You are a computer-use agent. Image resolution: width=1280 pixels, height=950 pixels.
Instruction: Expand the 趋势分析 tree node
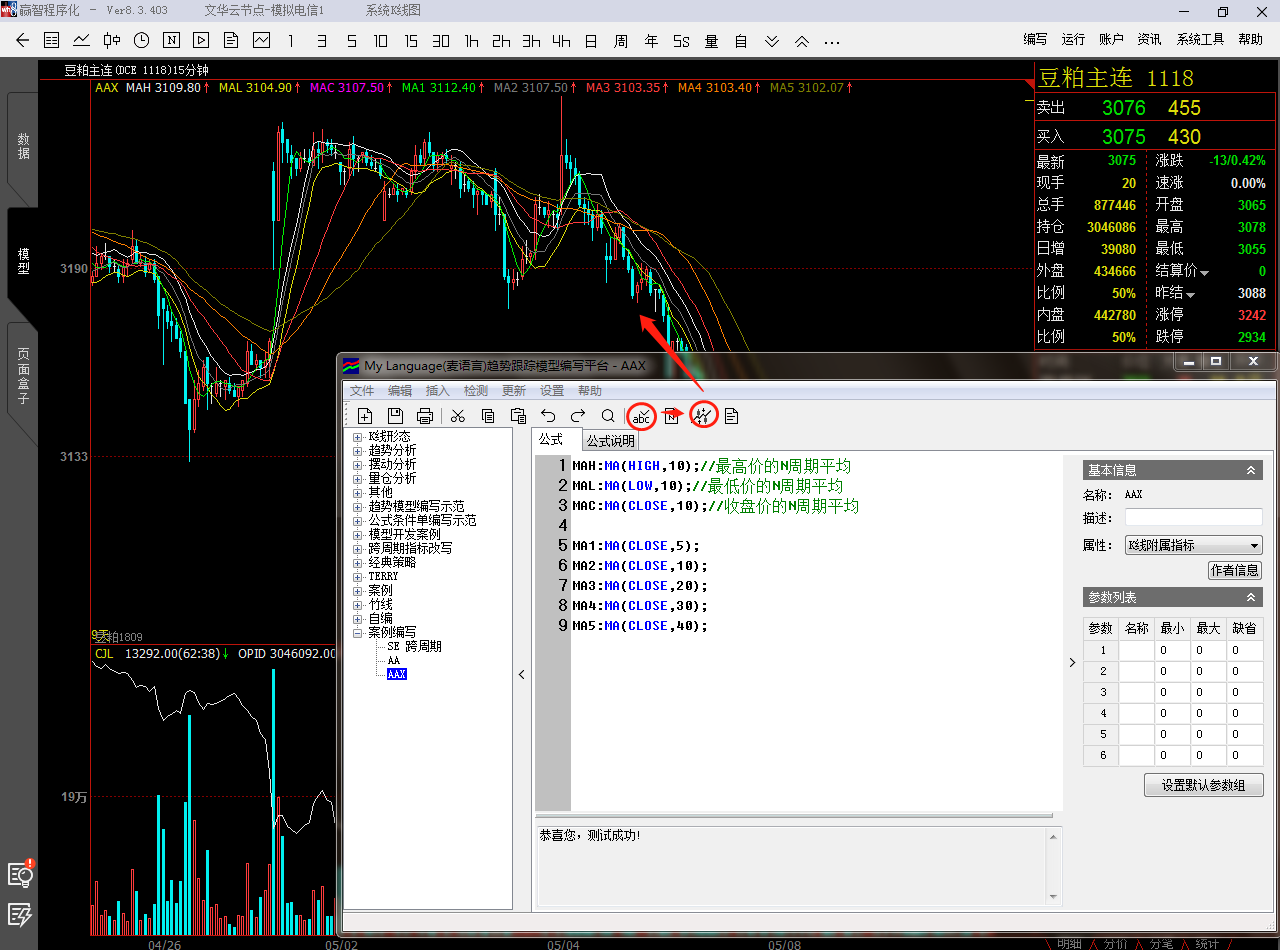(x=358, y=451)
